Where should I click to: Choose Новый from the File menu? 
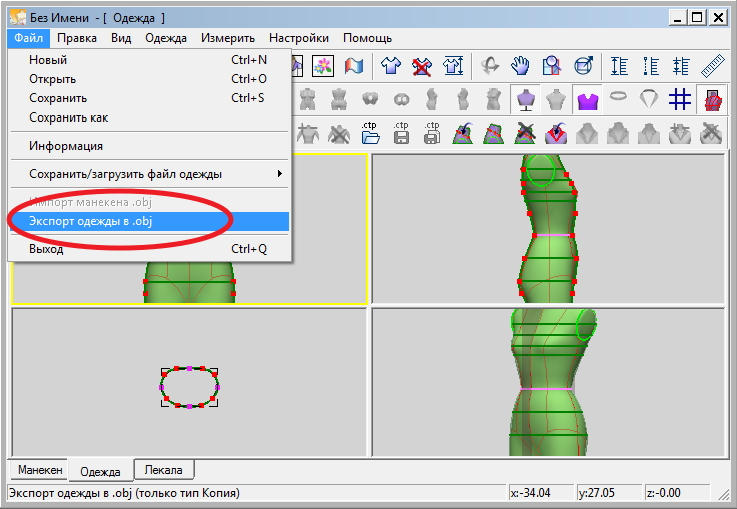point(149,60)
